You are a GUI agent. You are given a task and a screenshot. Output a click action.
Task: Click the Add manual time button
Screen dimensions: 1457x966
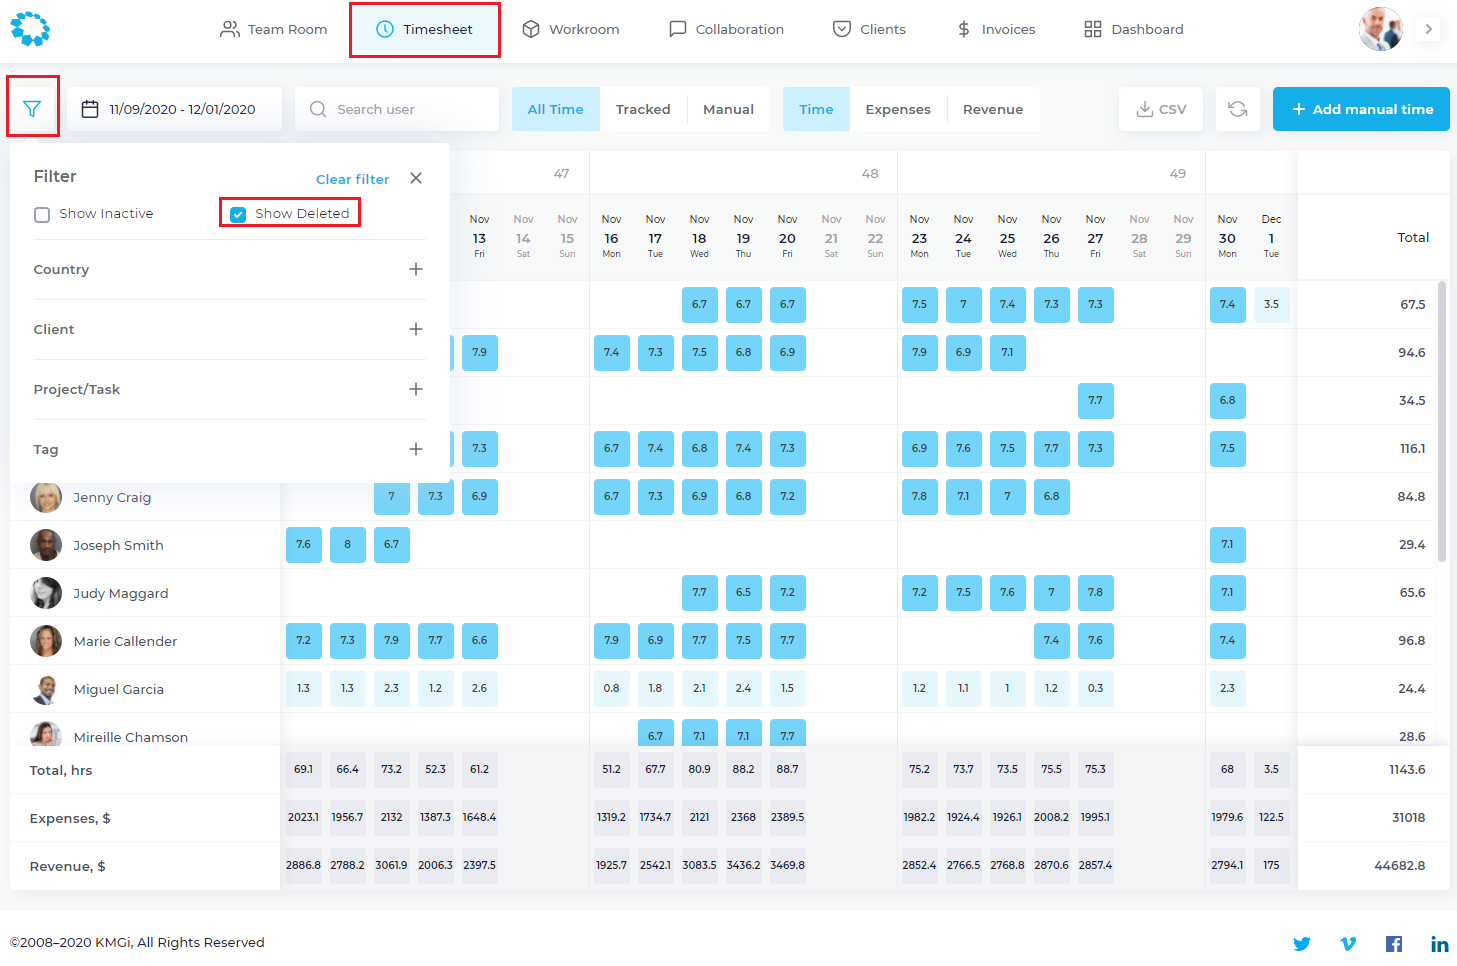(1360, 109)
